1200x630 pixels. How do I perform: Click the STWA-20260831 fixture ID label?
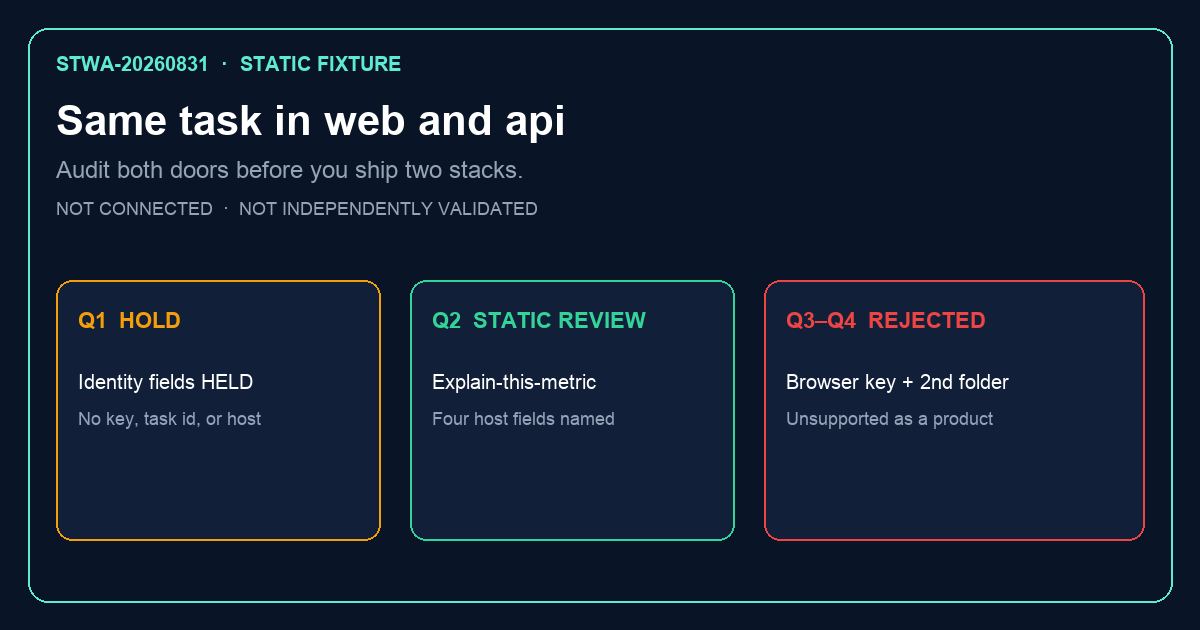[x=132, y=64]
